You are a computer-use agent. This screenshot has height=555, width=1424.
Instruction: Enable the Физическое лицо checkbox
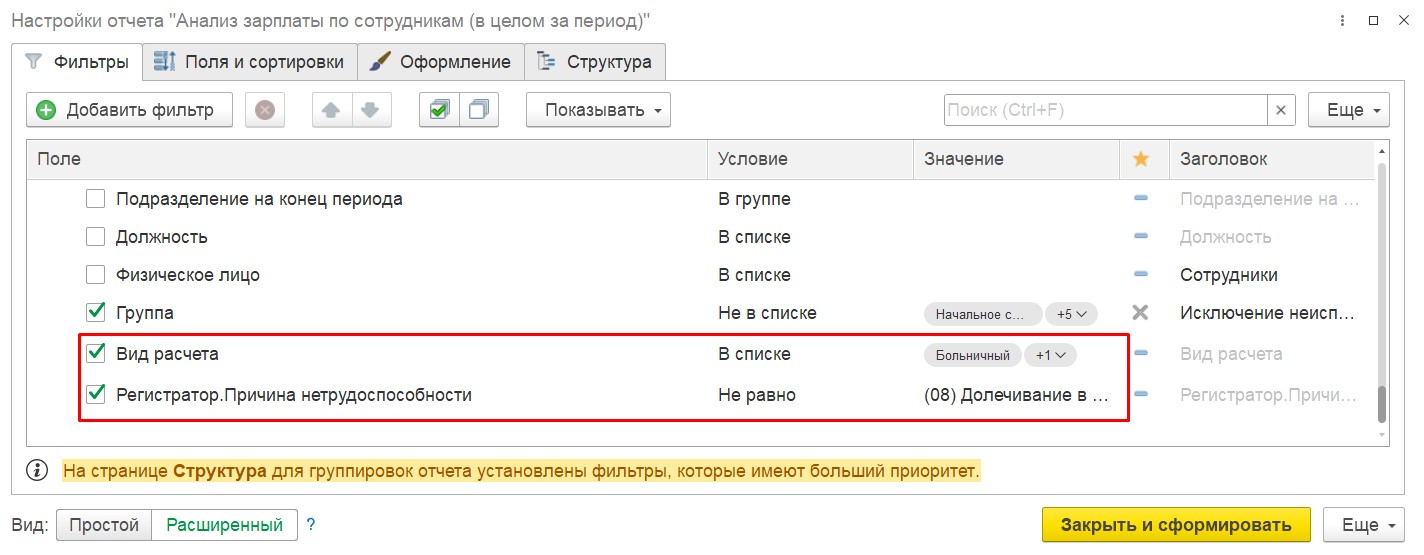tap(96, 275)
